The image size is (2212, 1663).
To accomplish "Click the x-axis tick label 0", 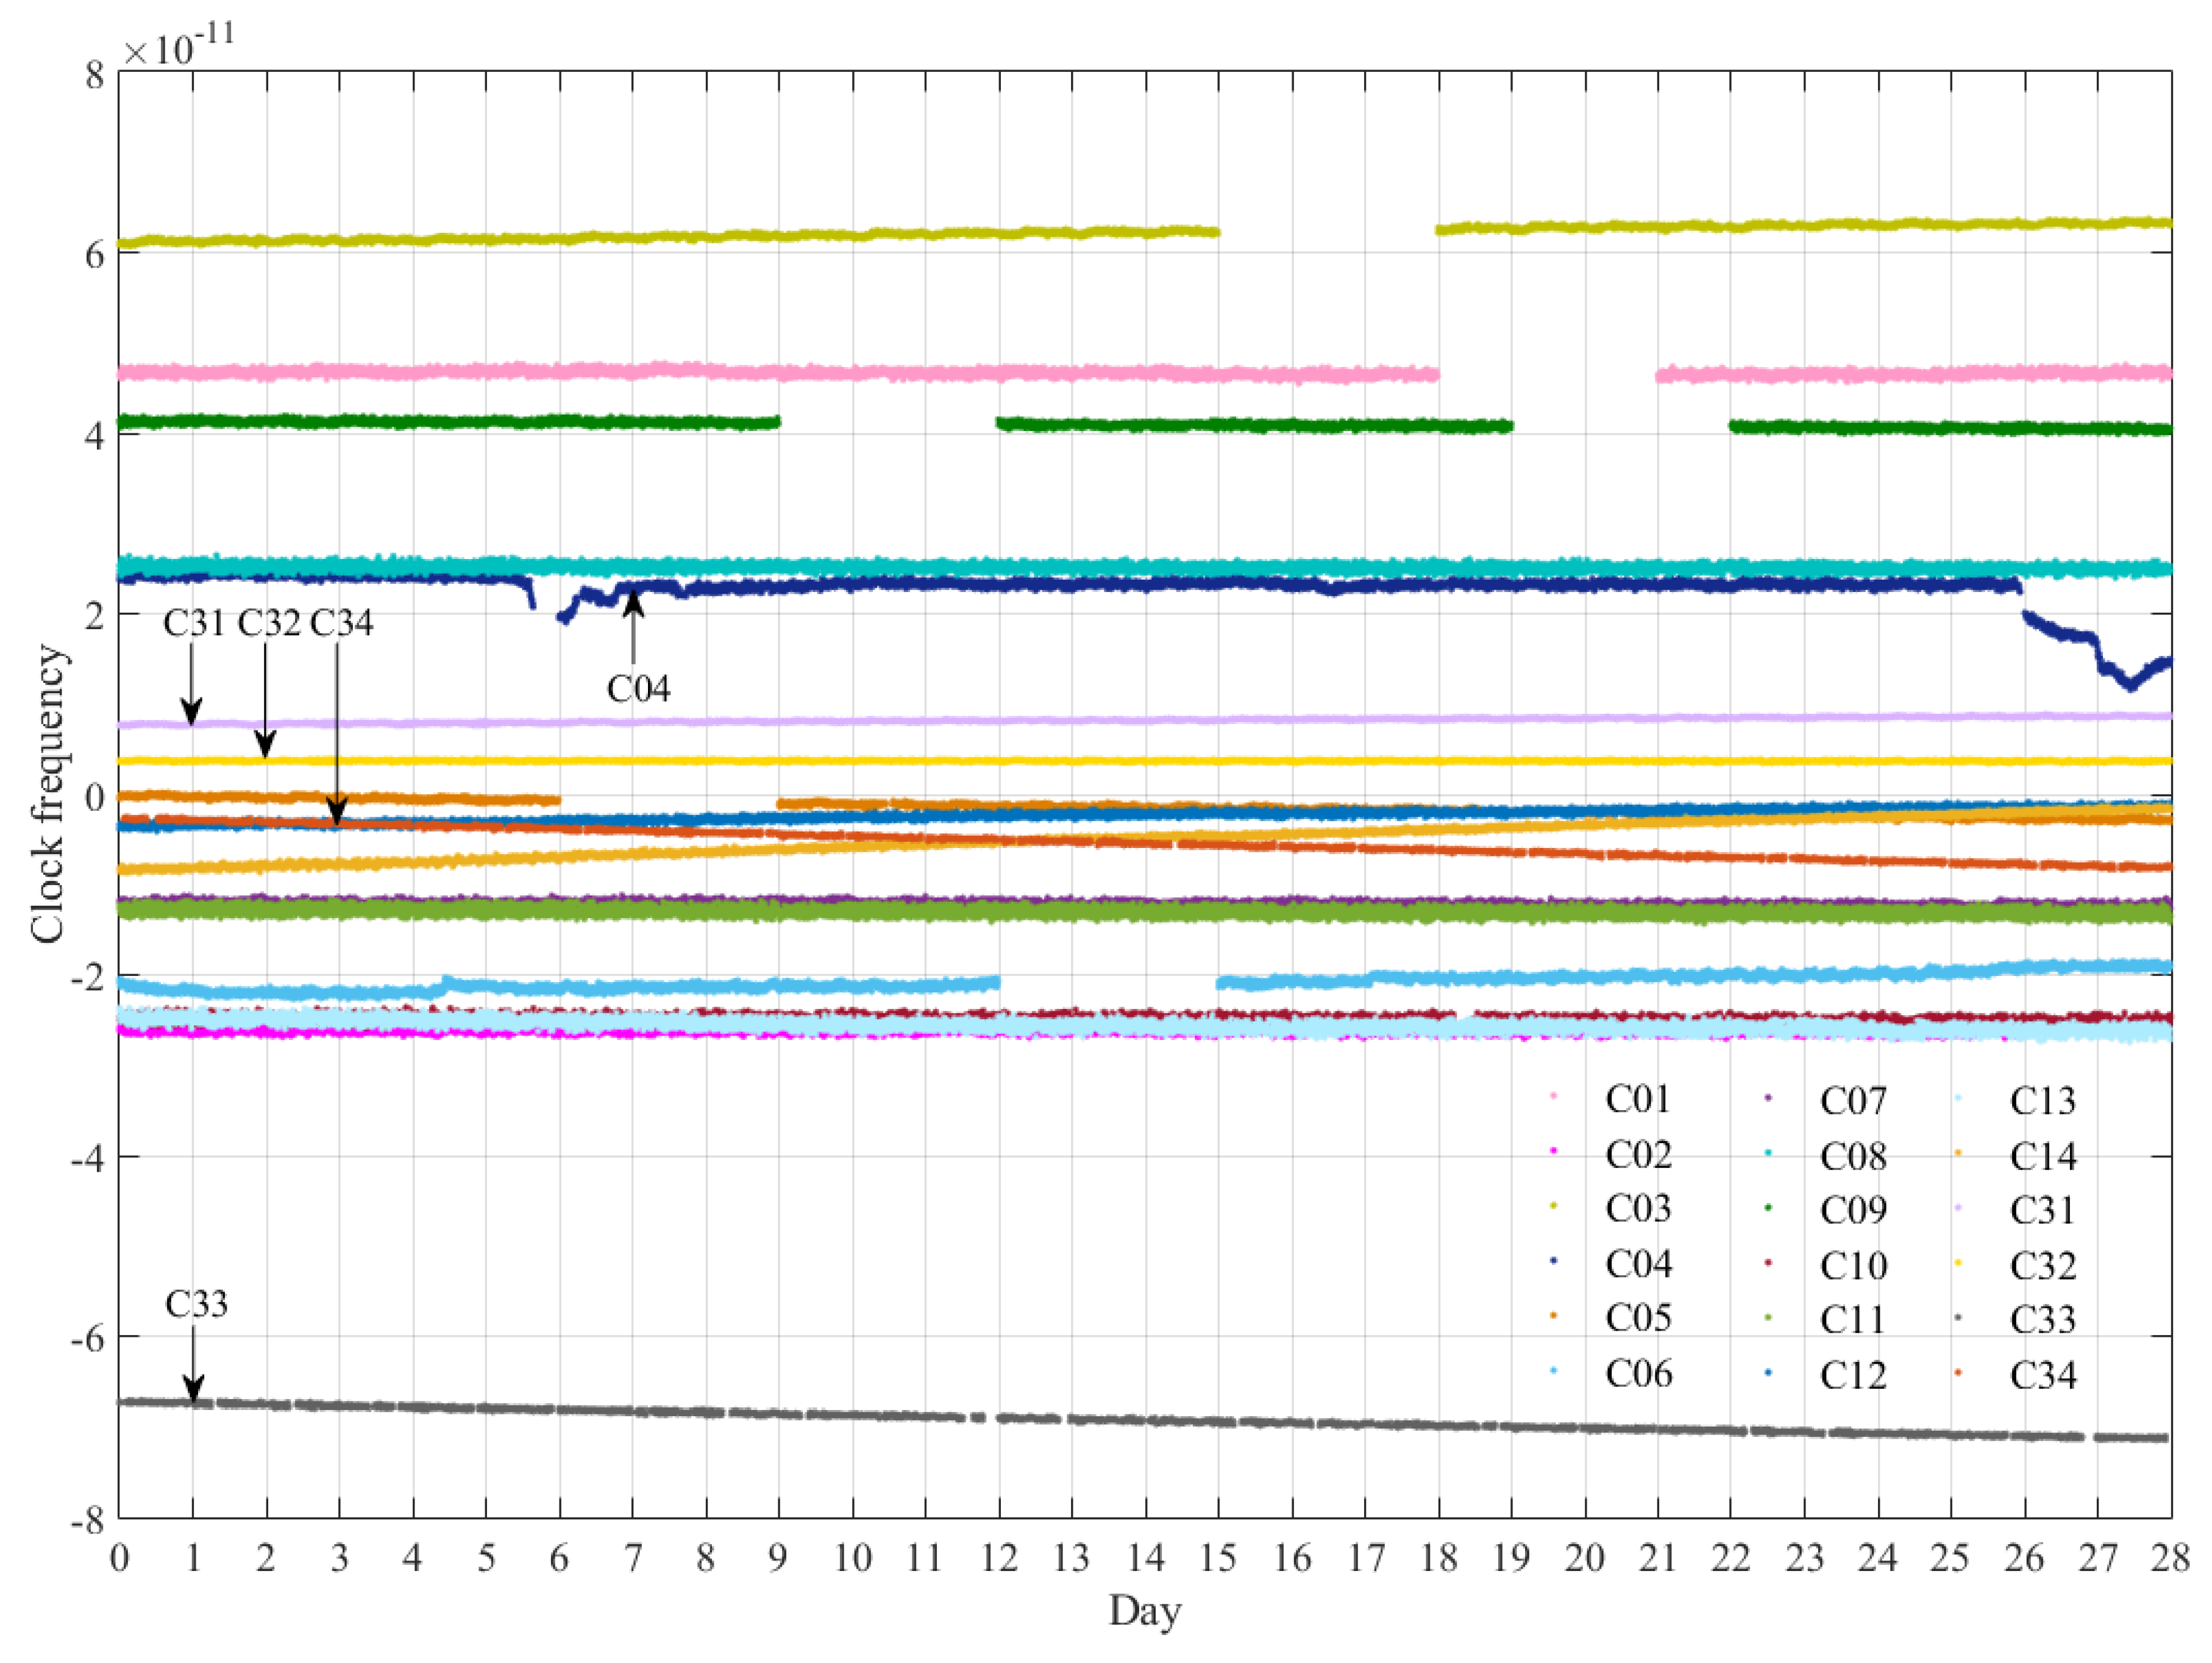I will (x=119, y=1557).
